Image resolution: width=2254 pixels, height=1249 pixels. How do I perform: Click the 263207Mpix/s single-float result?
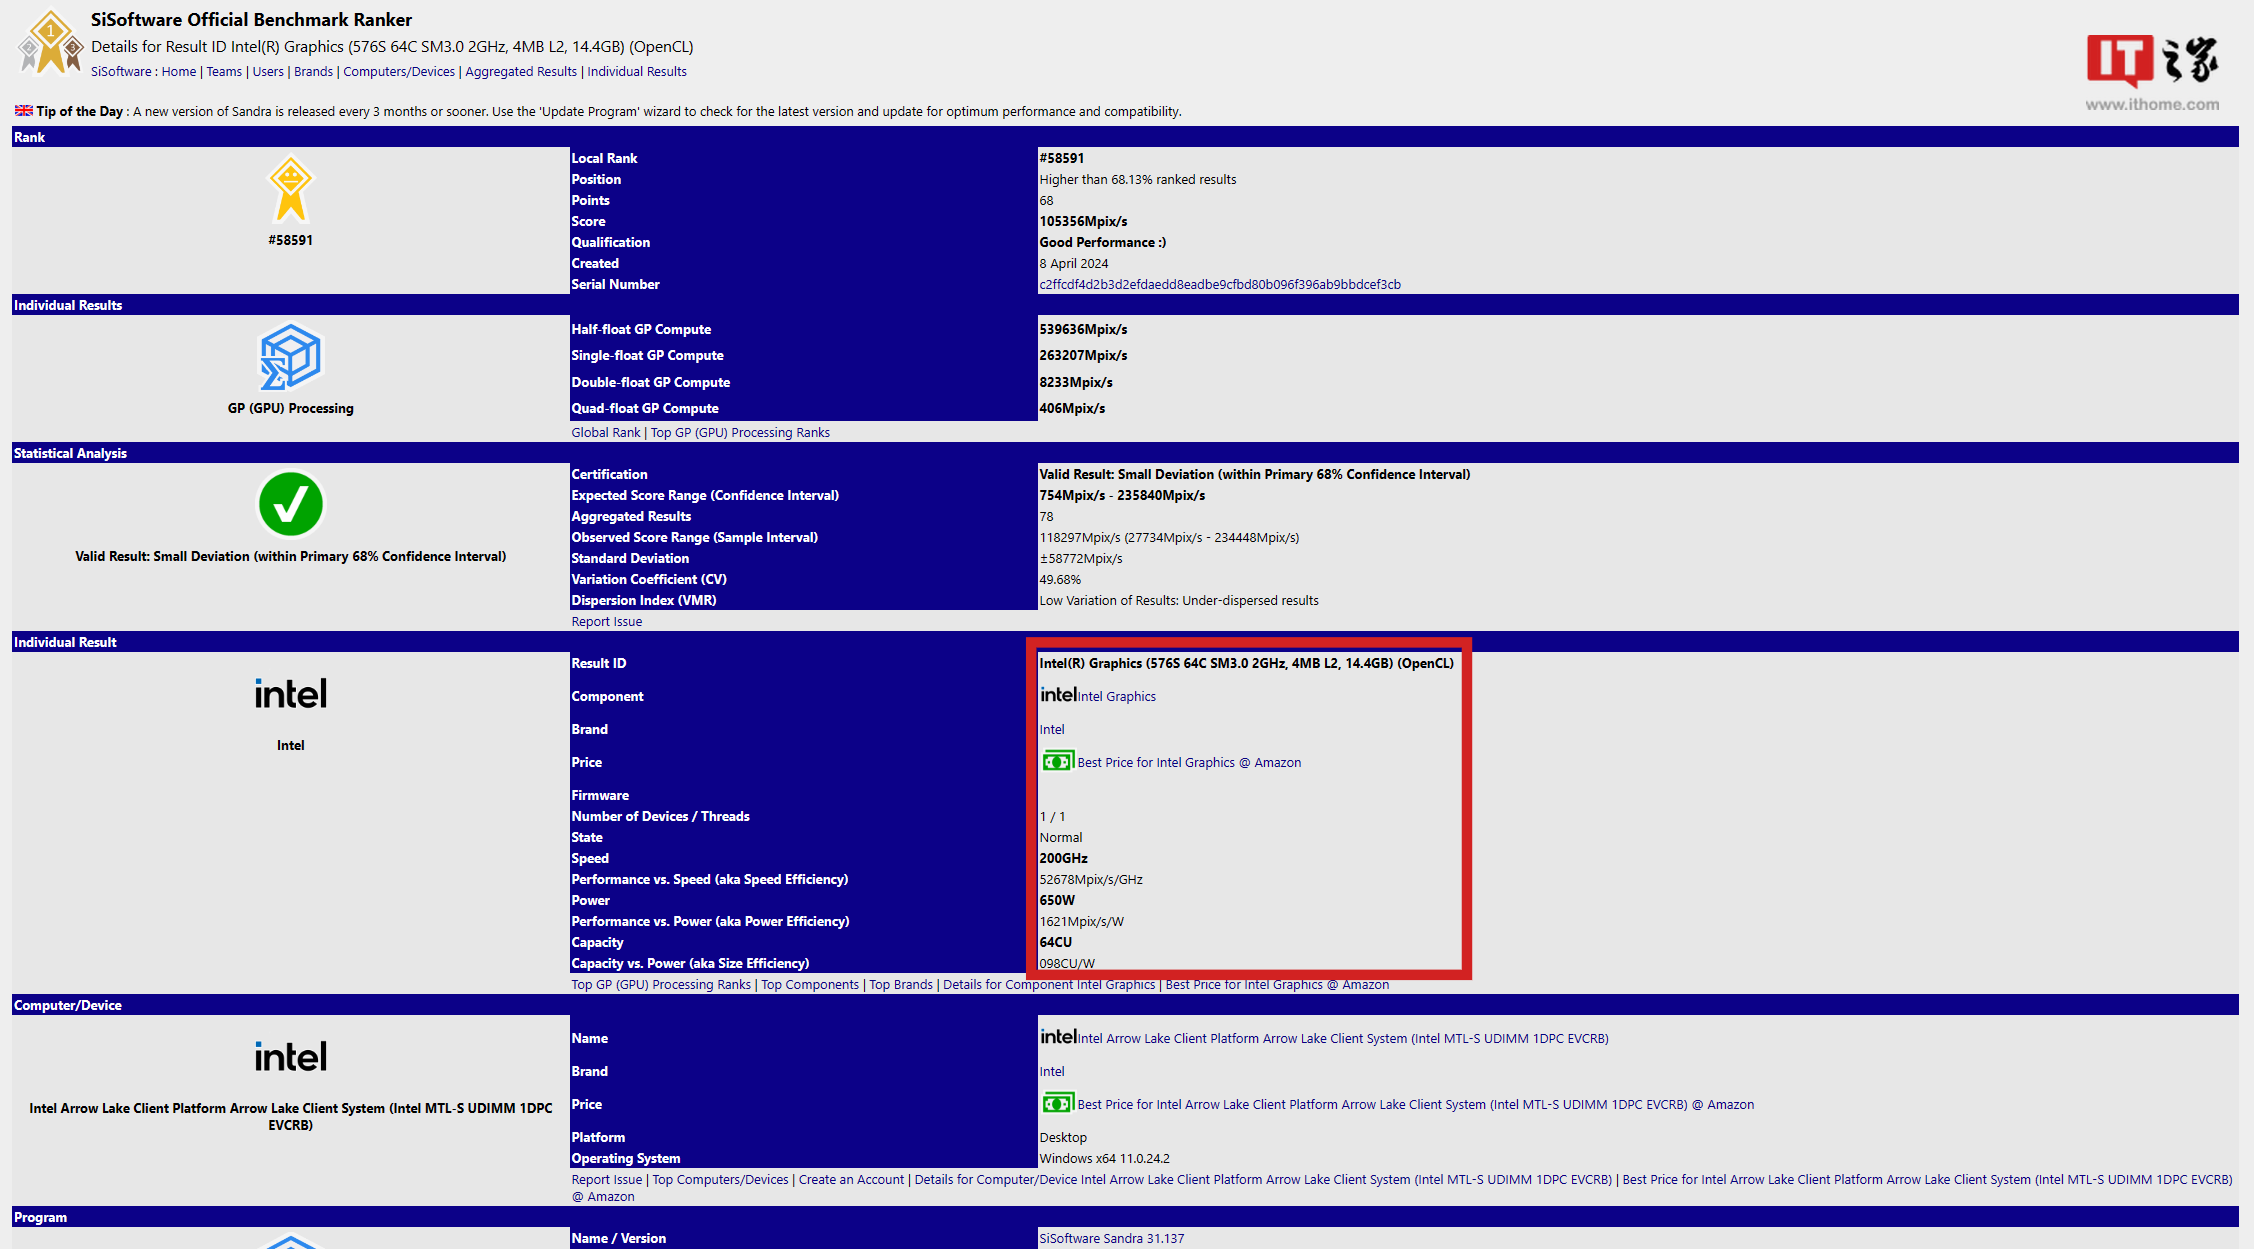click(1083, 356)
